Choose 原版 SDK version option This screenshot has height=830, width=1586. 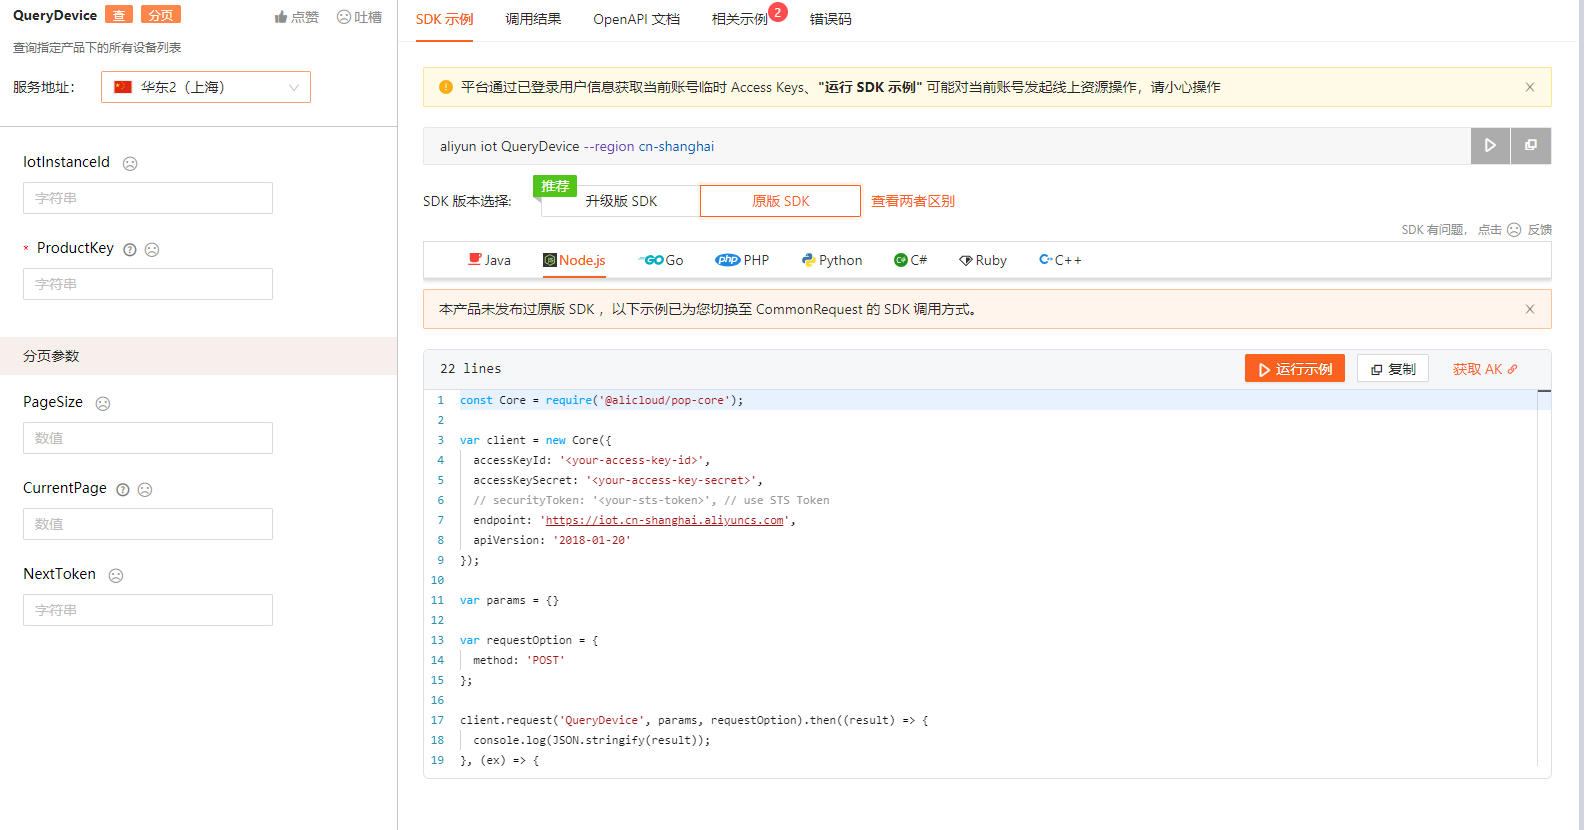tap(780, 201)
